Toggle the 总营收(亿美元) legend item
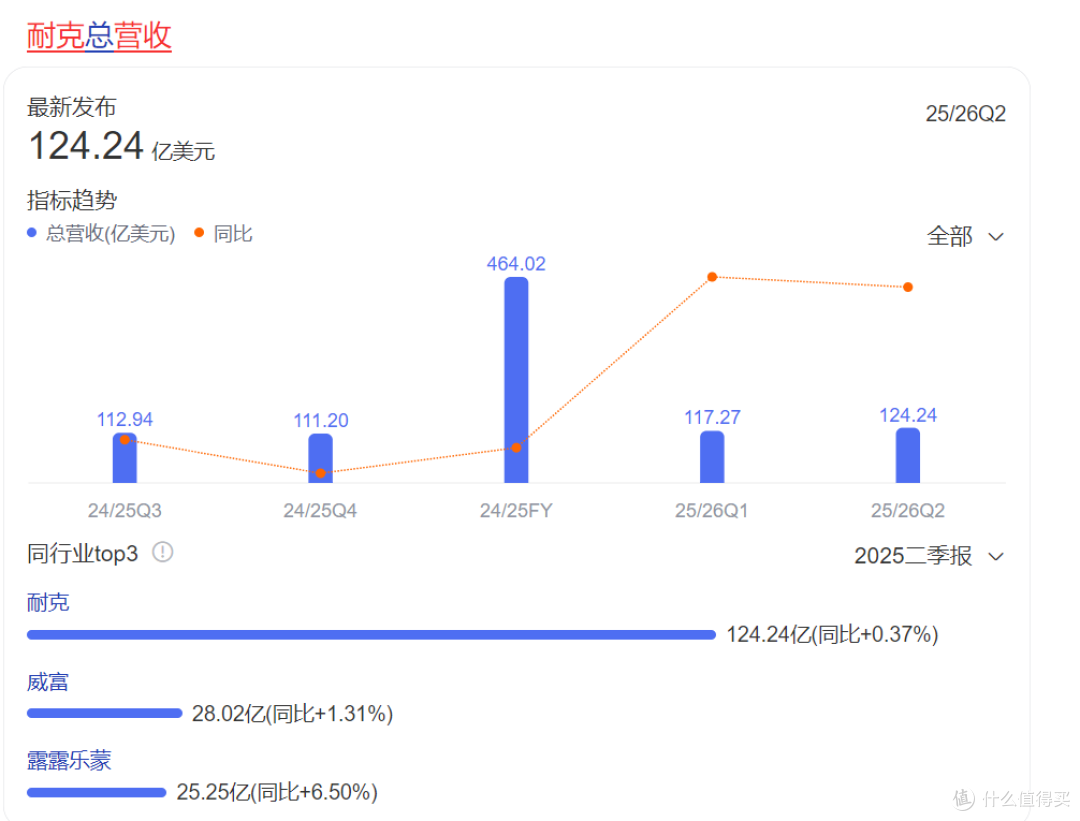The height and width of the screenshot is (821, 1080). tap(101, 233)
